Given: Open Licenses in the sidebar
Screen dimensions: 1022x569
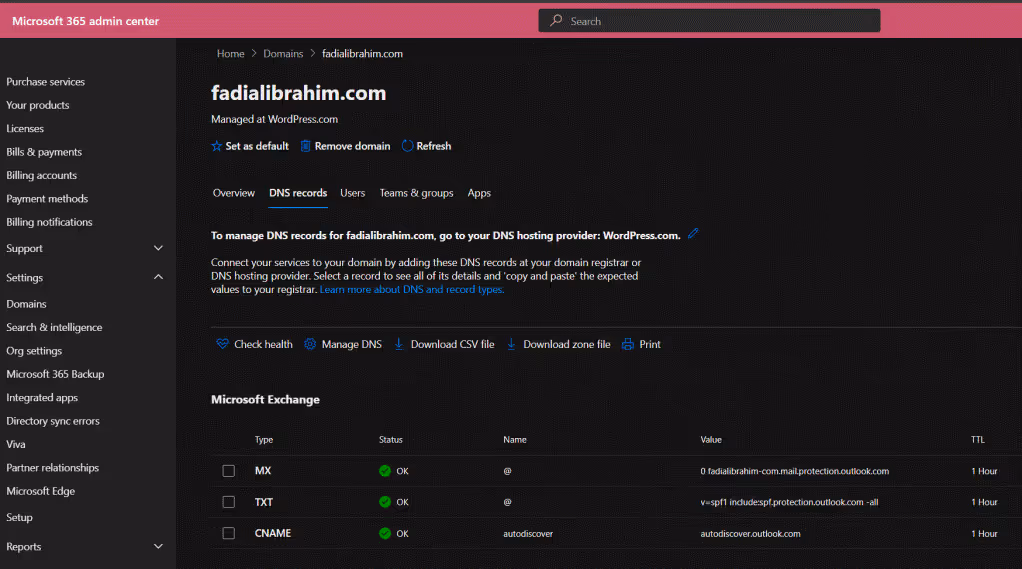Looking at the screenshot, I should click(x=25, y=128).
